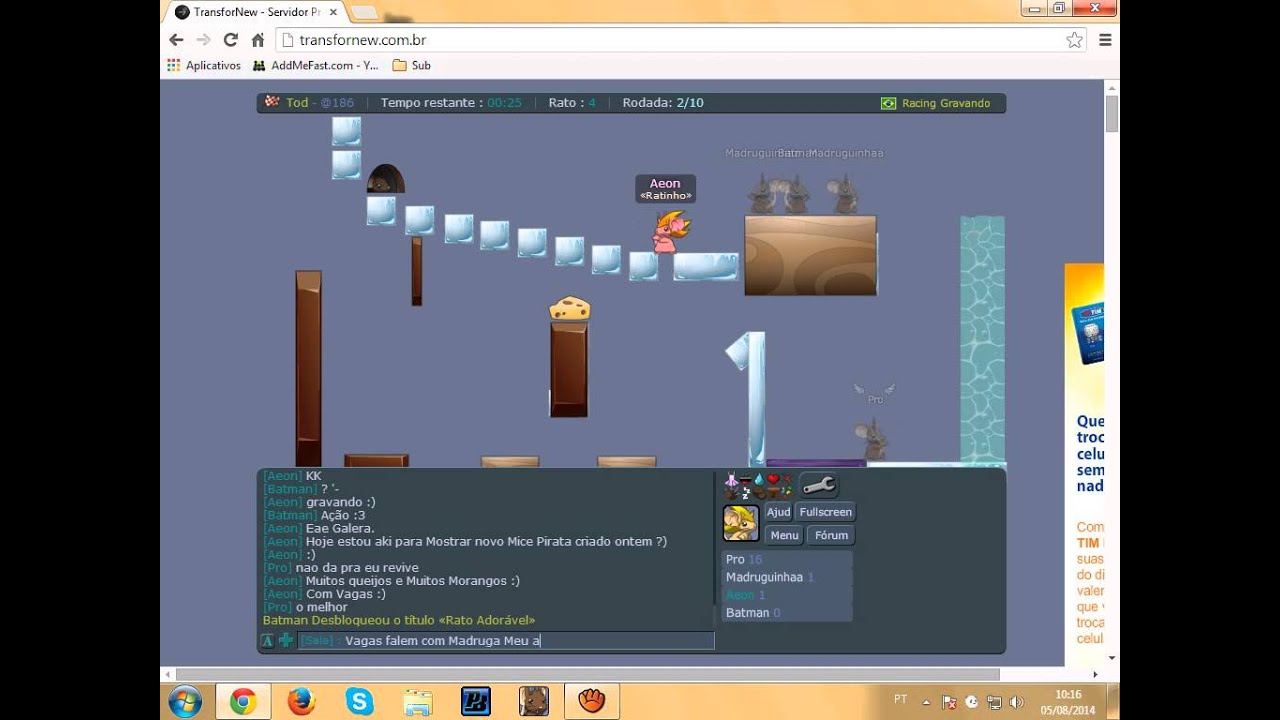The height and width of the screenshot is (720, 1280).
Task: Show hidden tray icons arrow
Action: 926,702
